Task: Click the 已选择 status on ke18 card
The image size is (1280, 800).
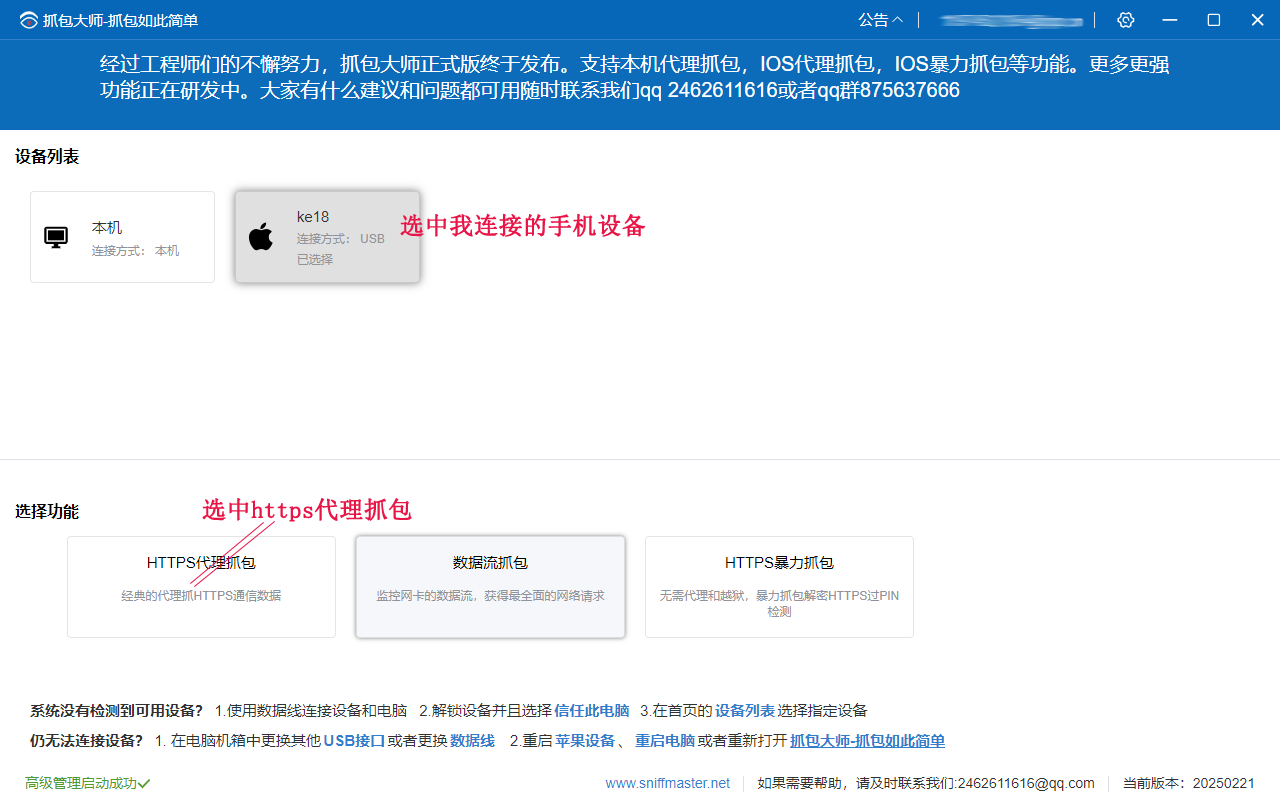Action: [314, 259]
